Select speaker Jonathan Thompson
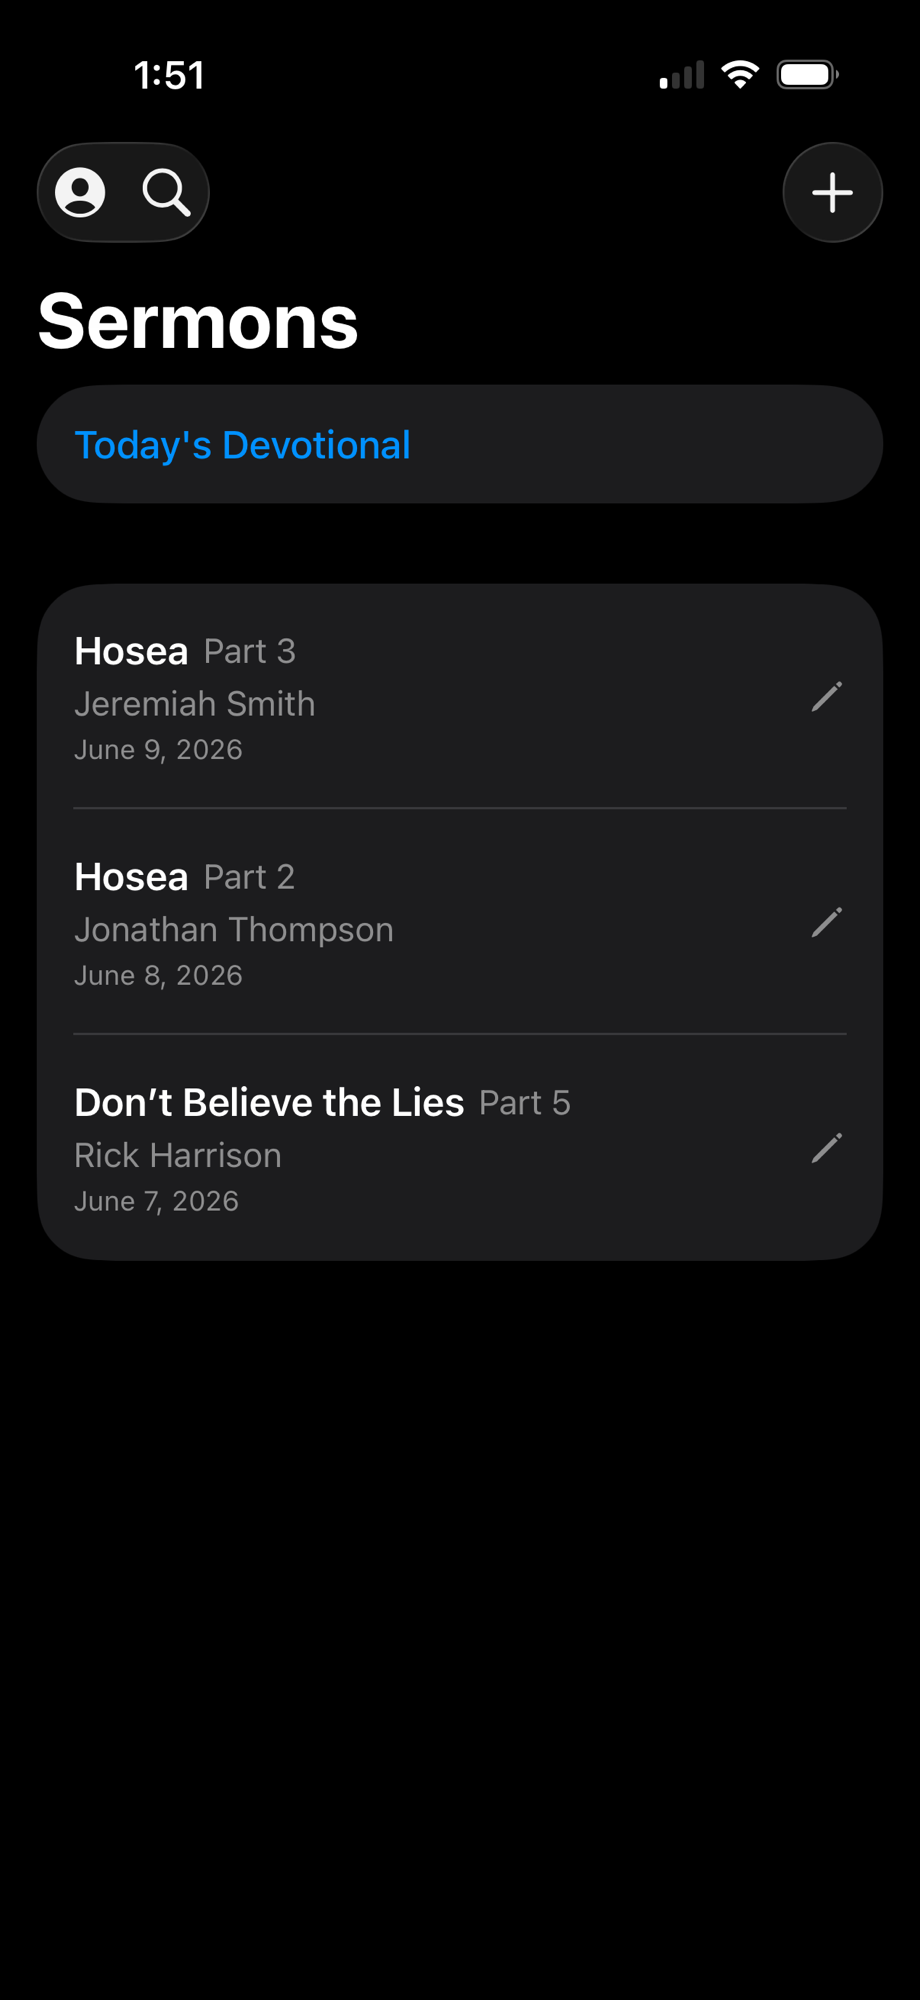Viewport: 920px width, 2000px height. tap(234, 930)
